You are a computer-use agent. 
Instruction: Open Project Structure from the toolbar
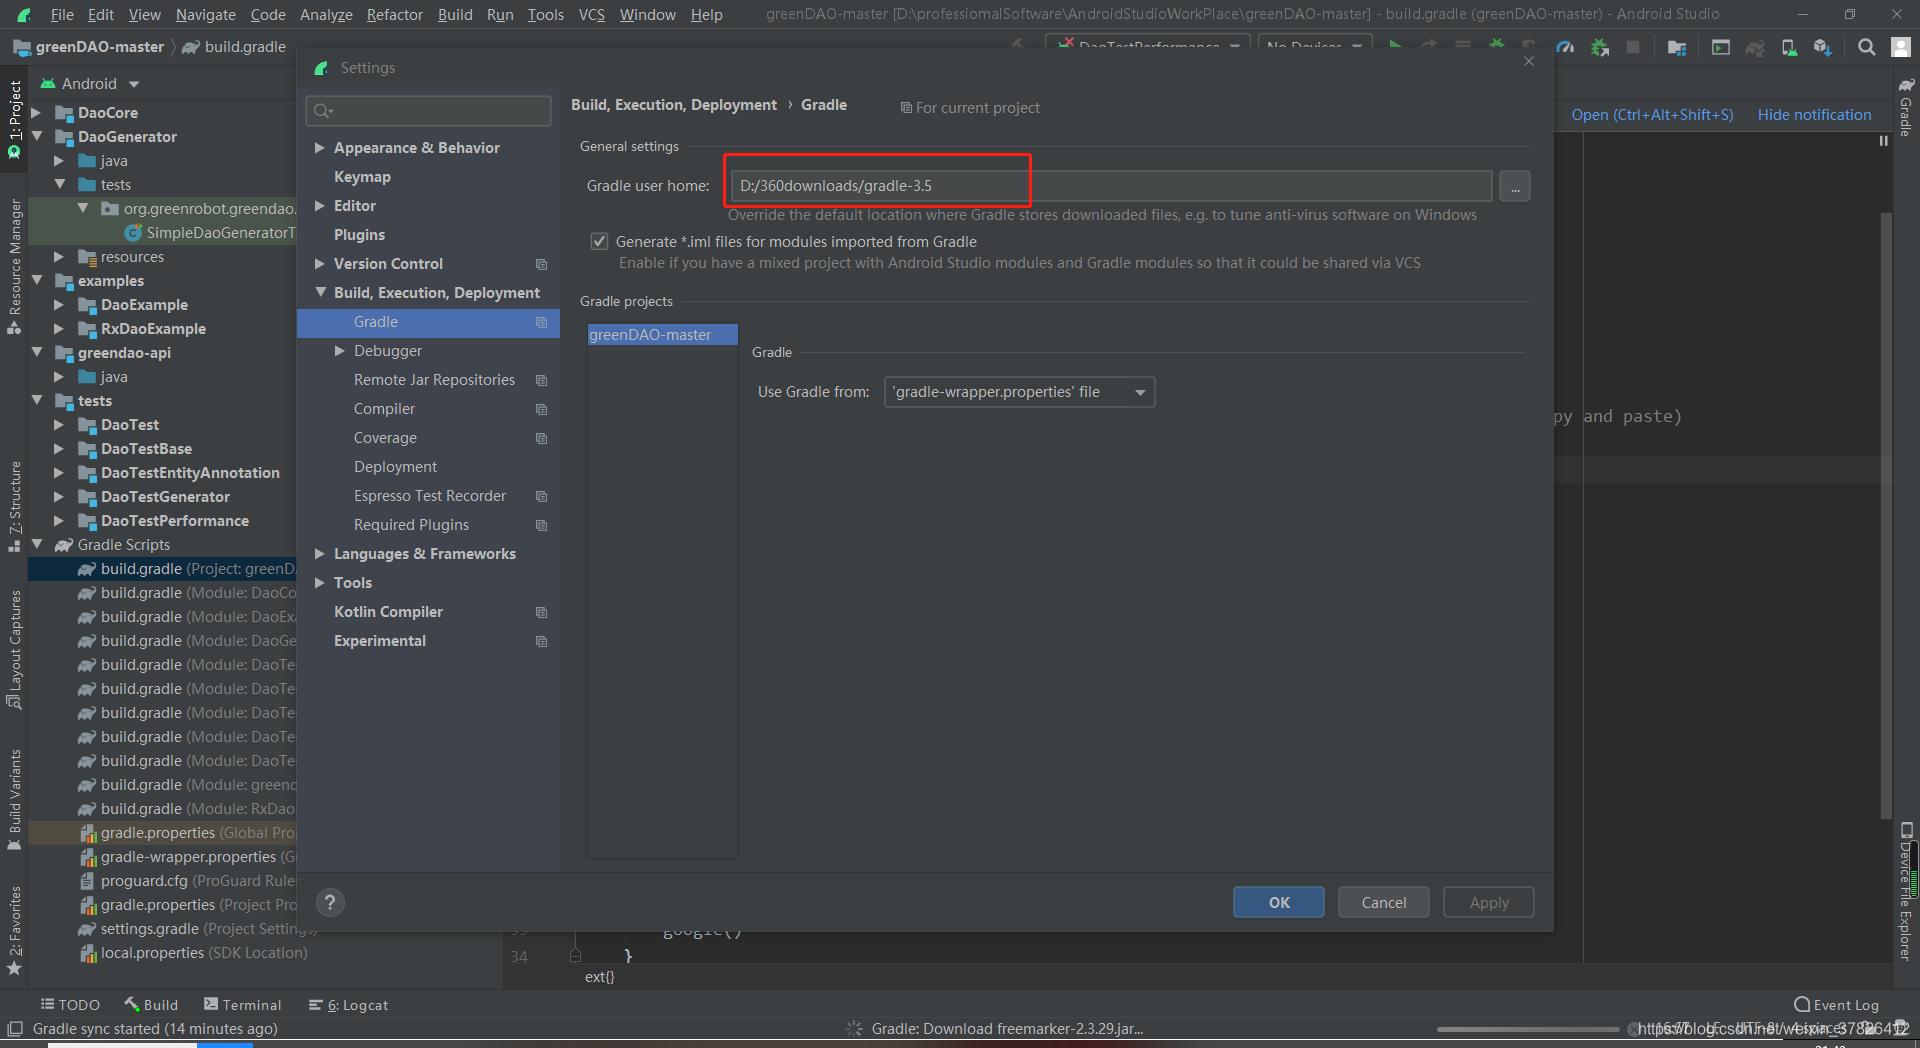click(1677, 47)
